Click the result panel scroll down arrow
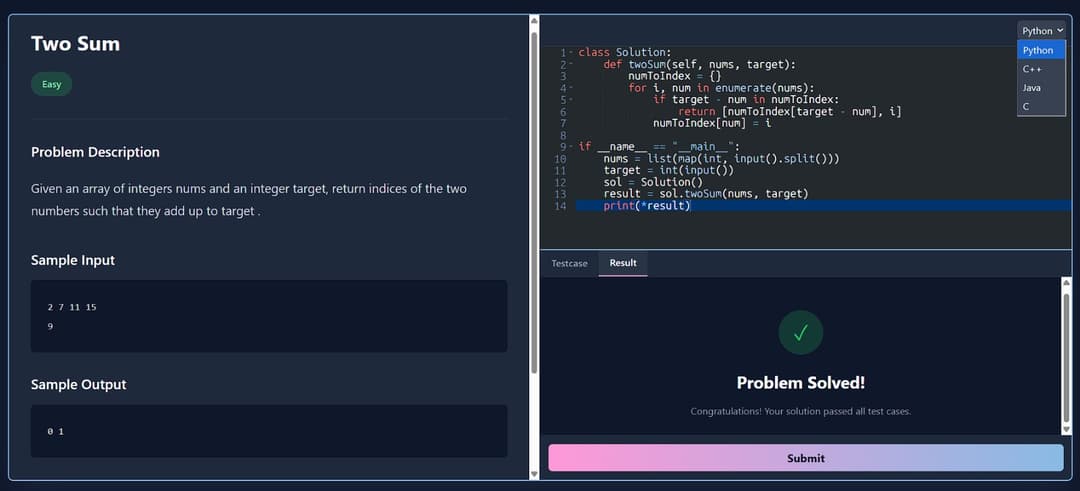 (1066, 428)
